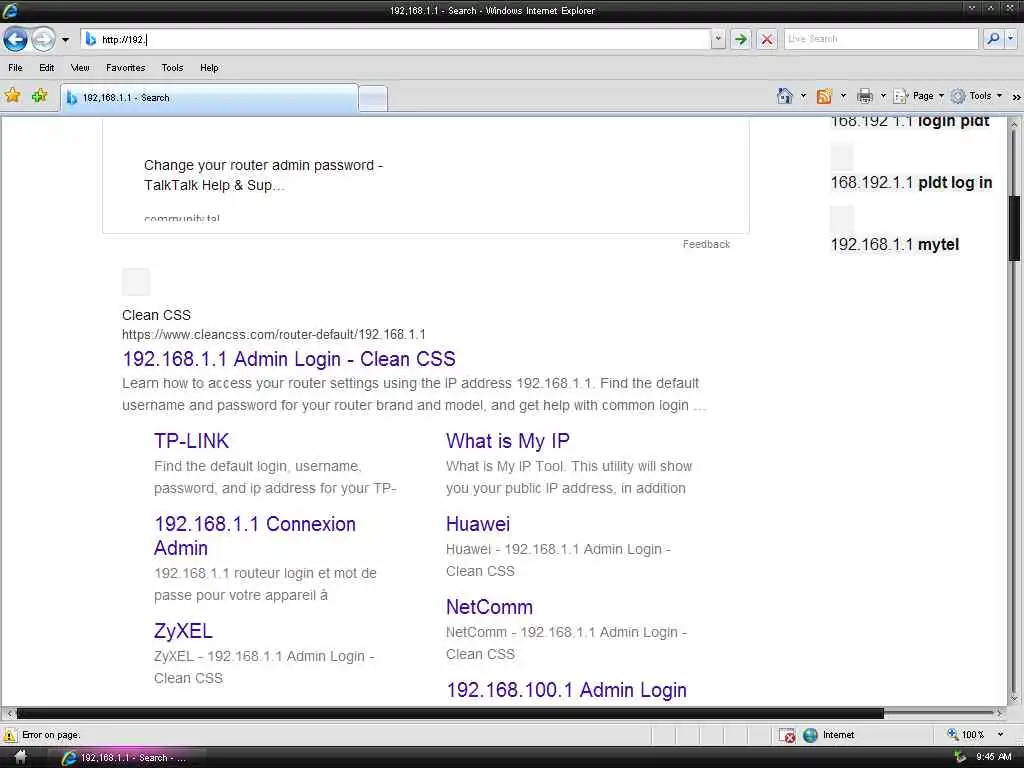Click the search magnifier button
Viewport: 1024px width, 768px height.
[x=993, y=39]
